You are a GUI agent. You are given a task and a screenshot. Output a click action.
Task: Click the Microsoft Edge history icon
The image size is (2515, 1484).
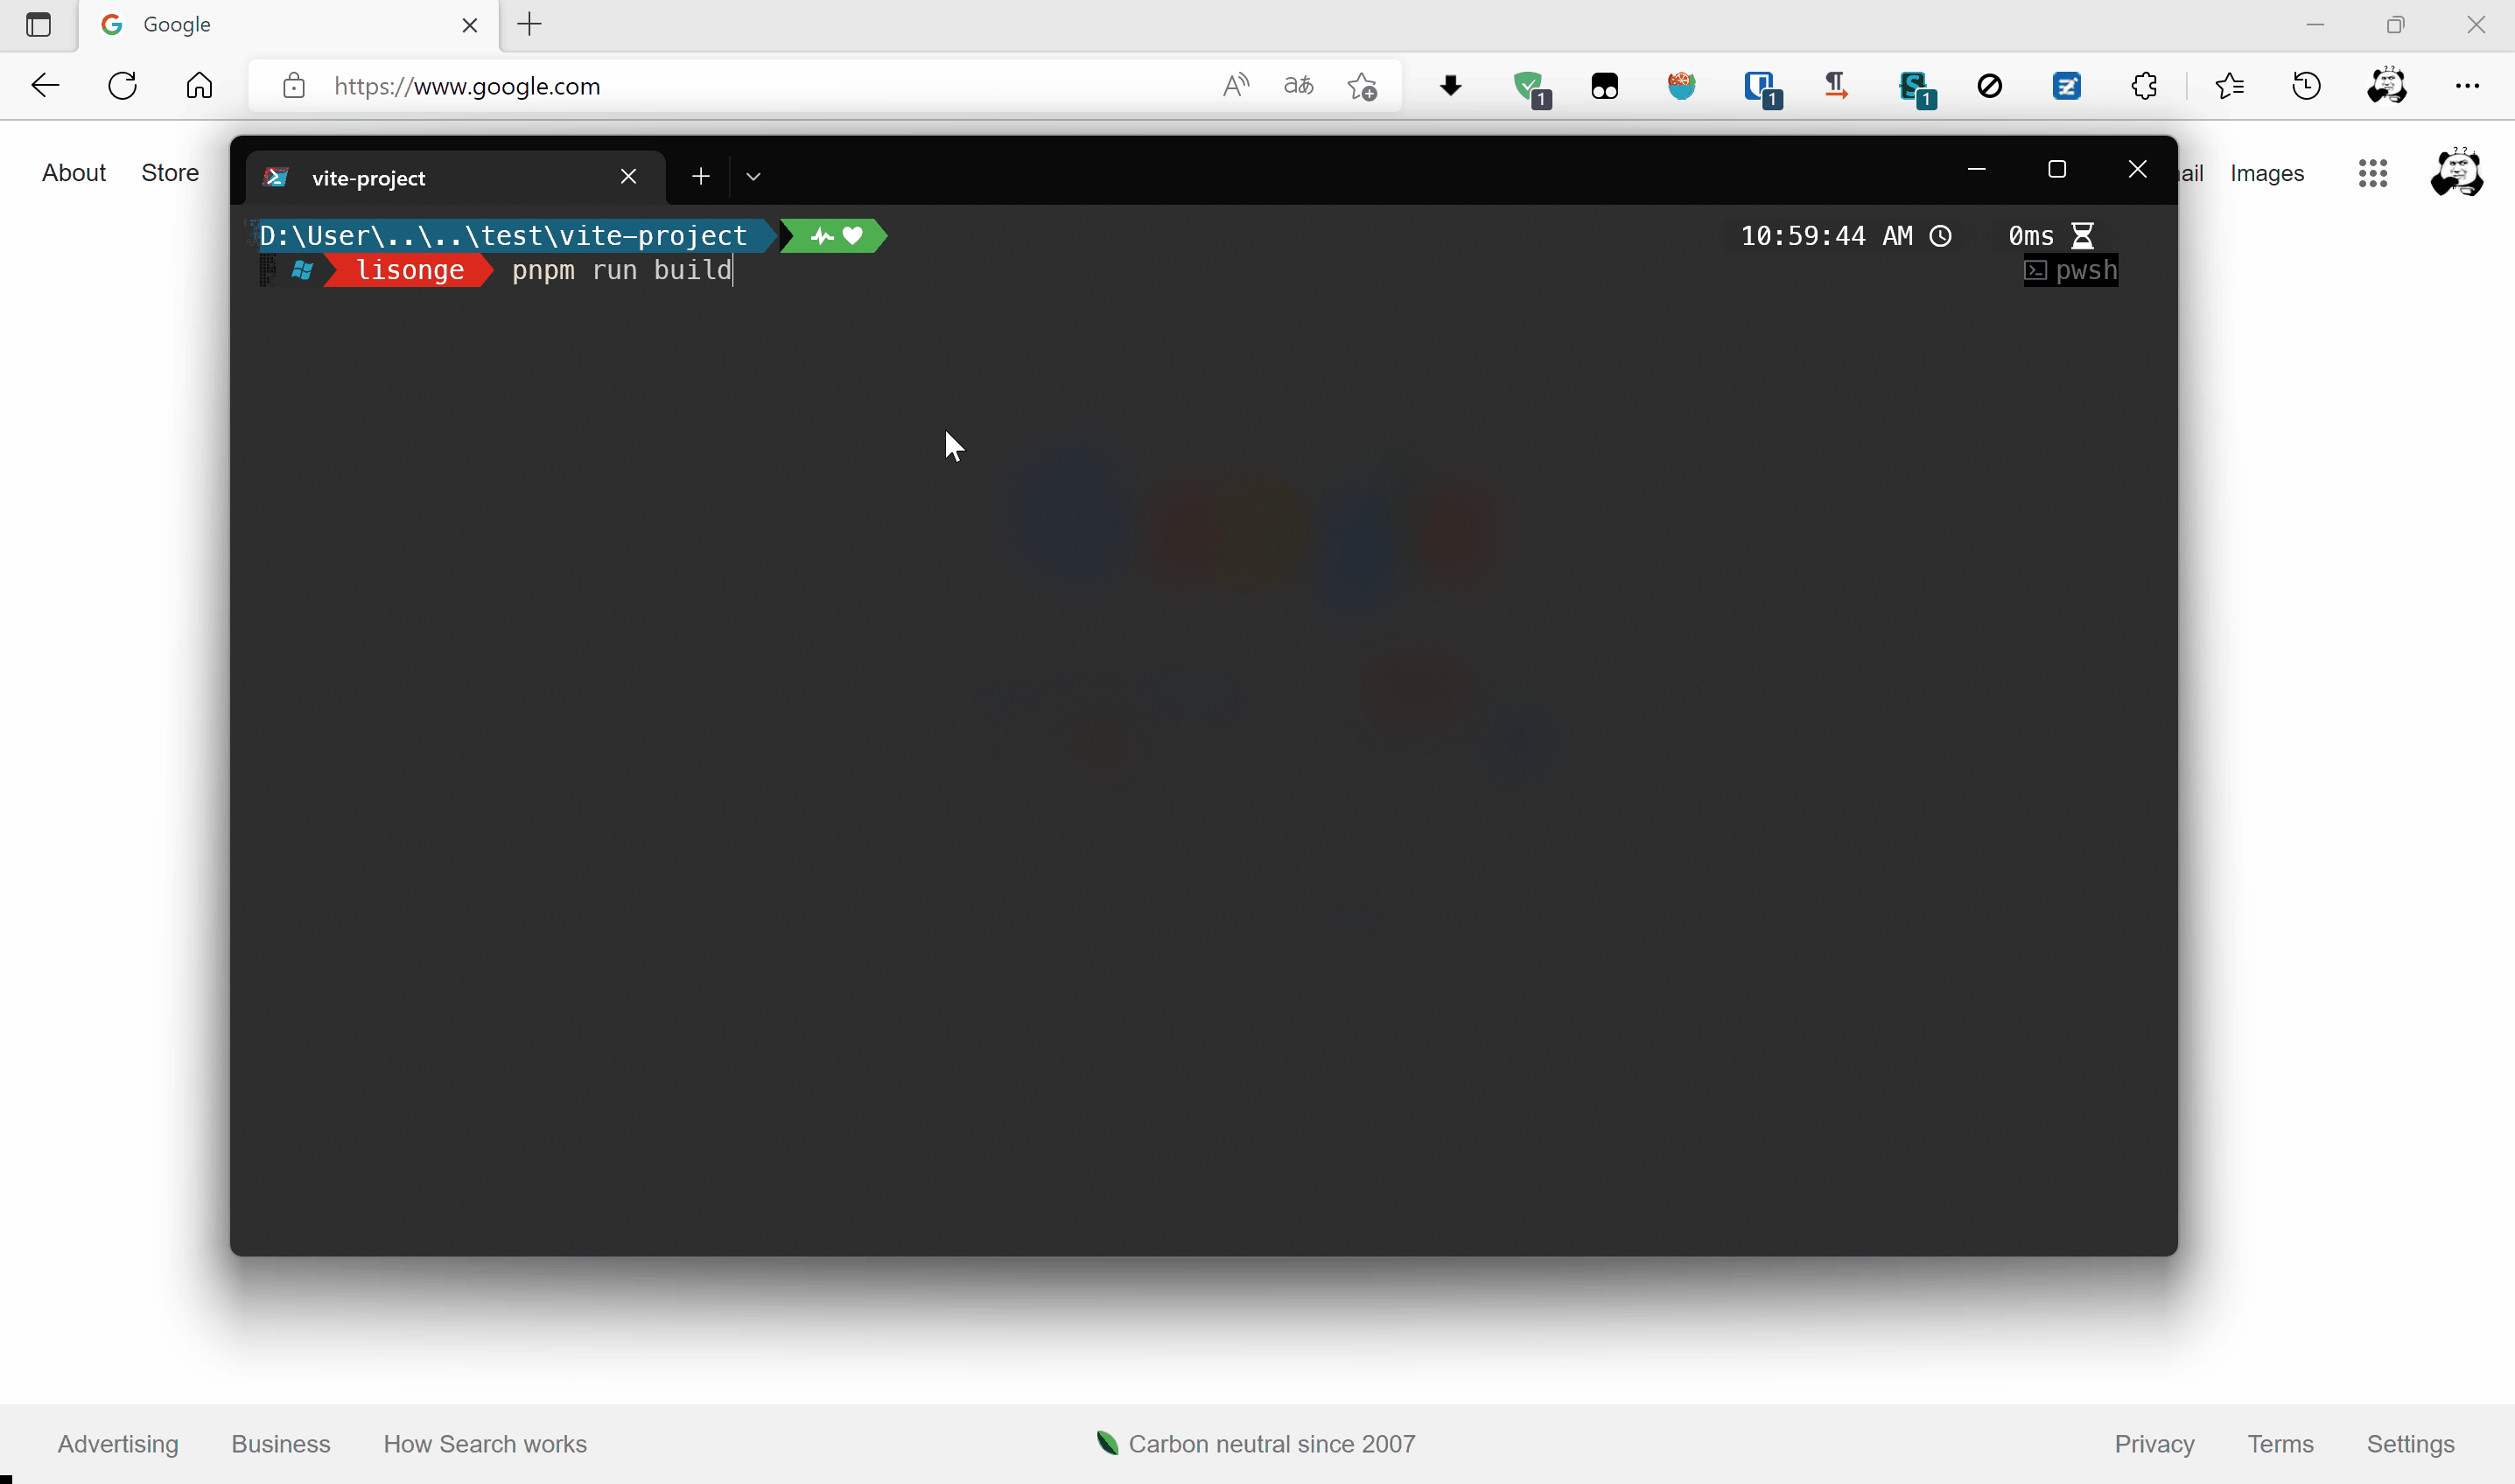(x=2310, y=85)
